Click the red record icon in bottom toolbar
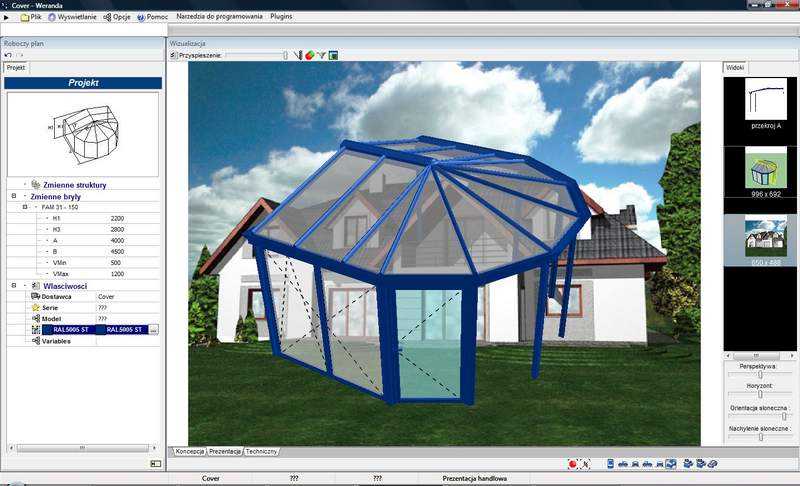800x486 pixels. pyautogui.click(x=572, y=464)
